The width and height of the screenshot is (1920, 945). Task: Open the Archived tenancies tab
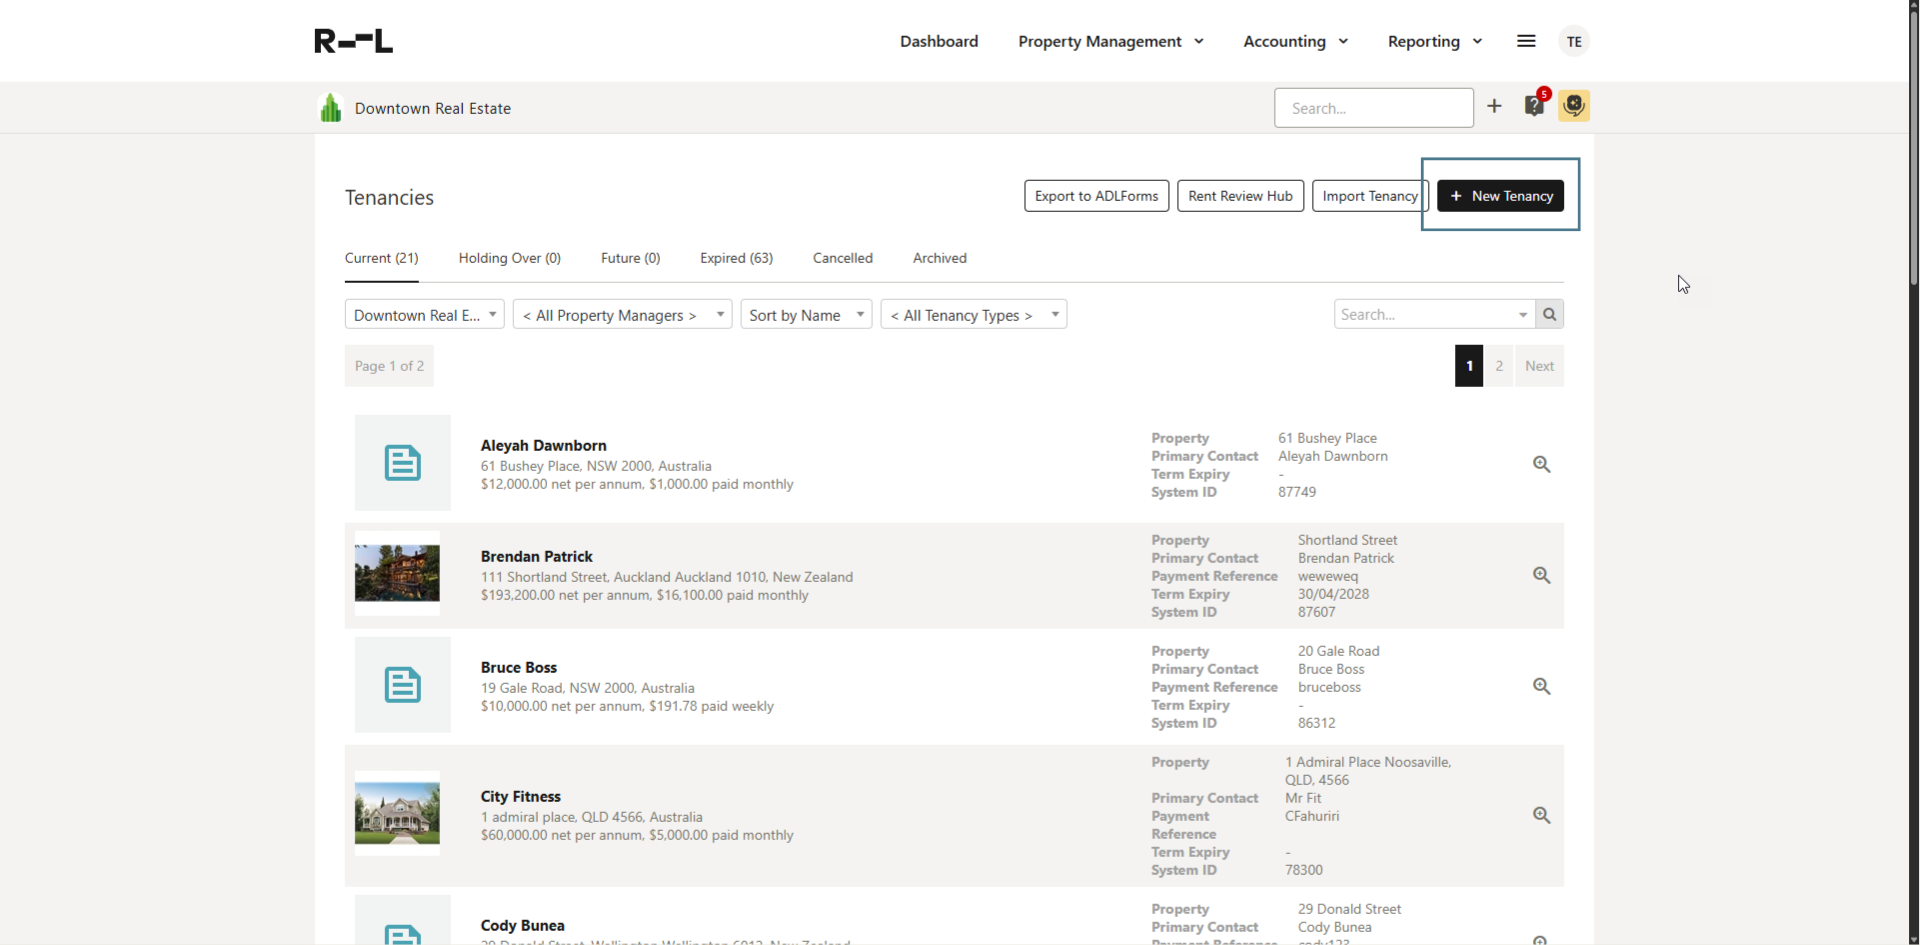pyautogui.click(x=939, y=258)
